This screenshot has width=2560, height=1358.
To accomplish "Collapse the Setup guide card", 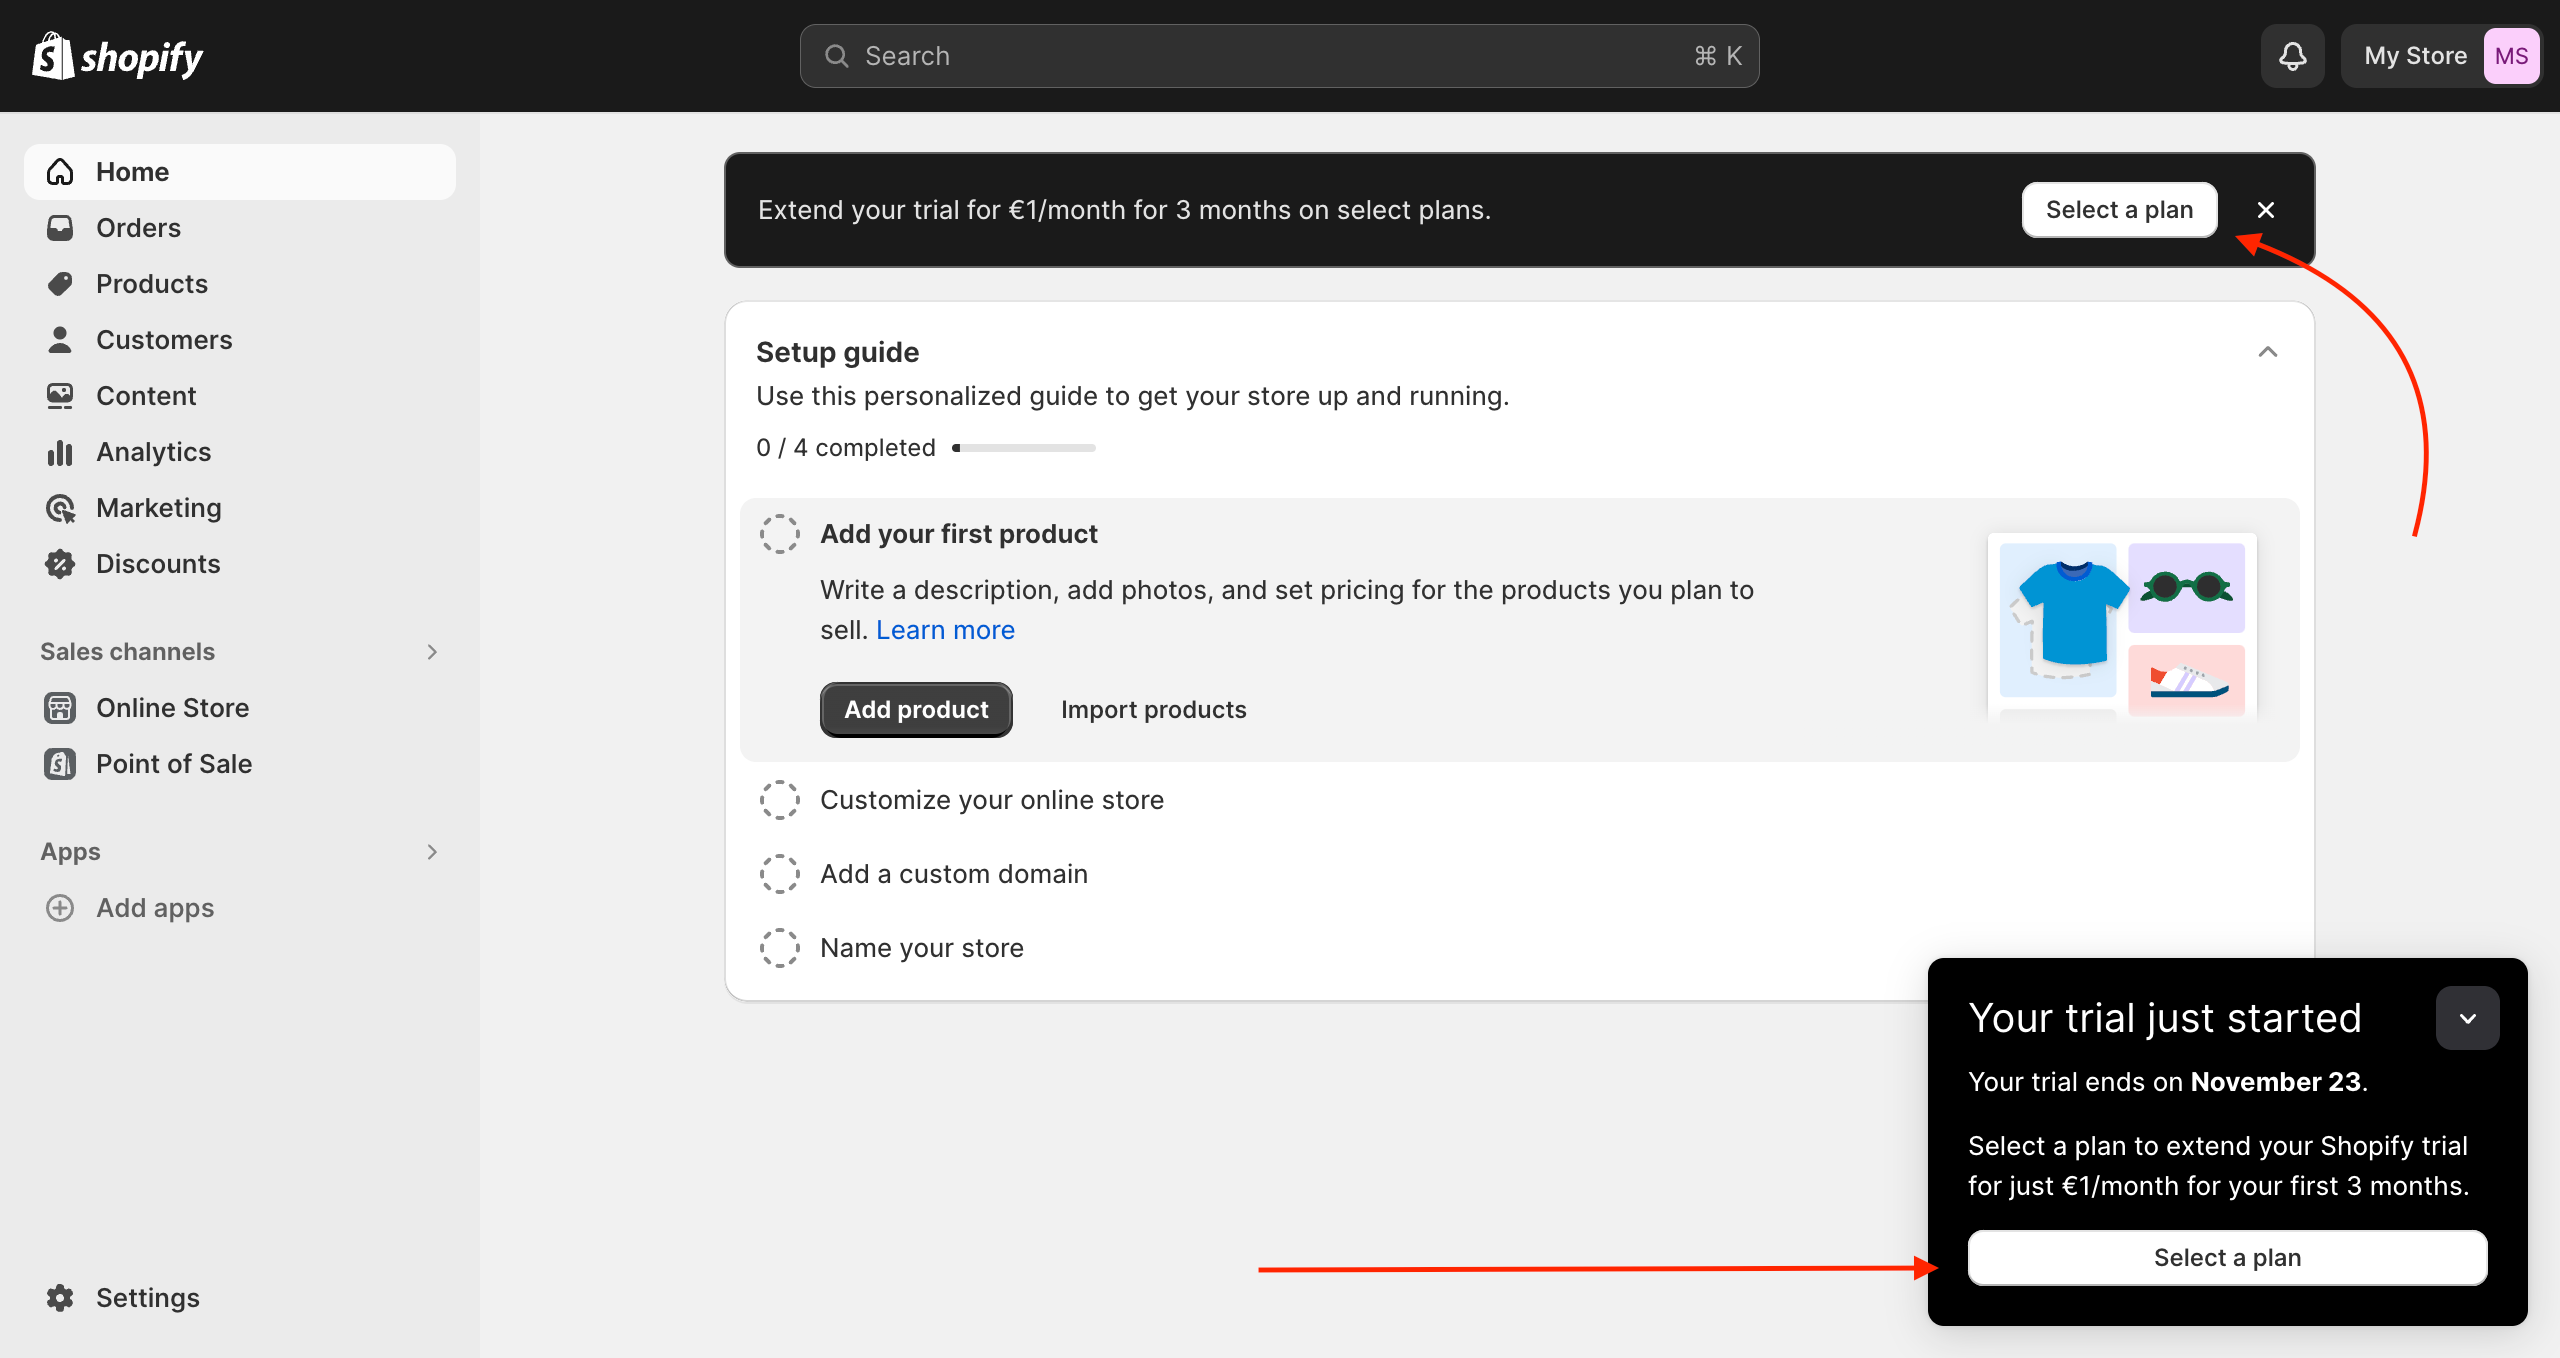I will pos(2267,352).
